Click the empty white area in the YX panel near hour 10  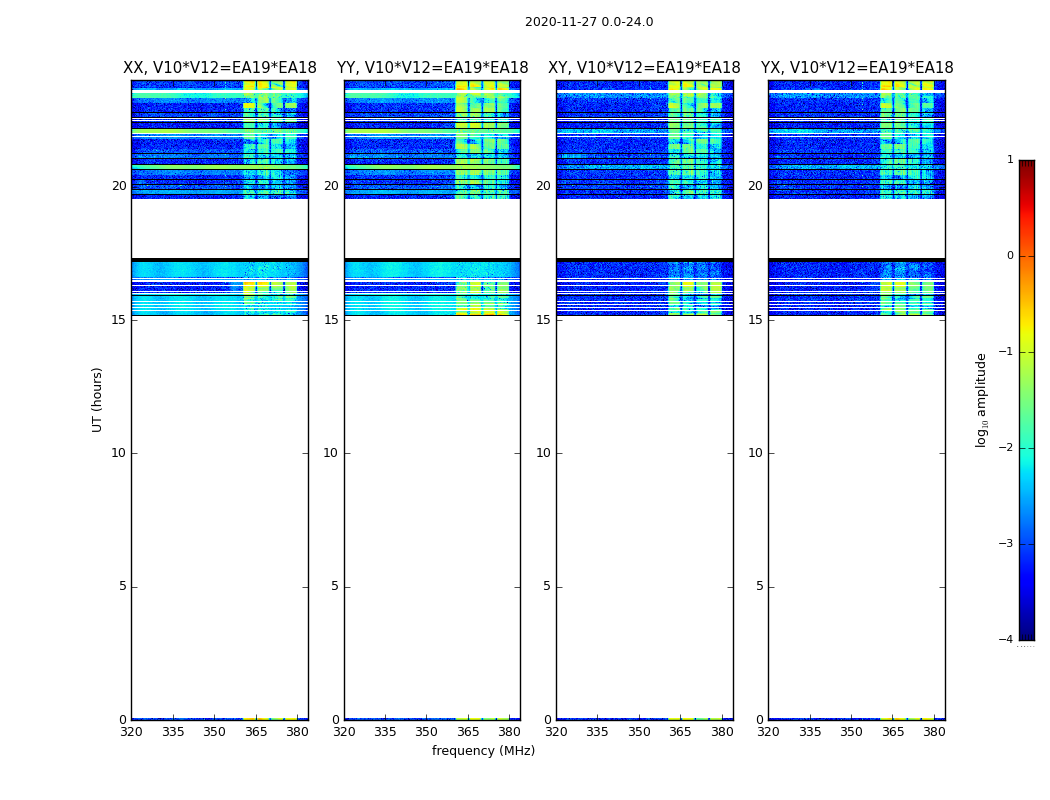click(857, 453)
